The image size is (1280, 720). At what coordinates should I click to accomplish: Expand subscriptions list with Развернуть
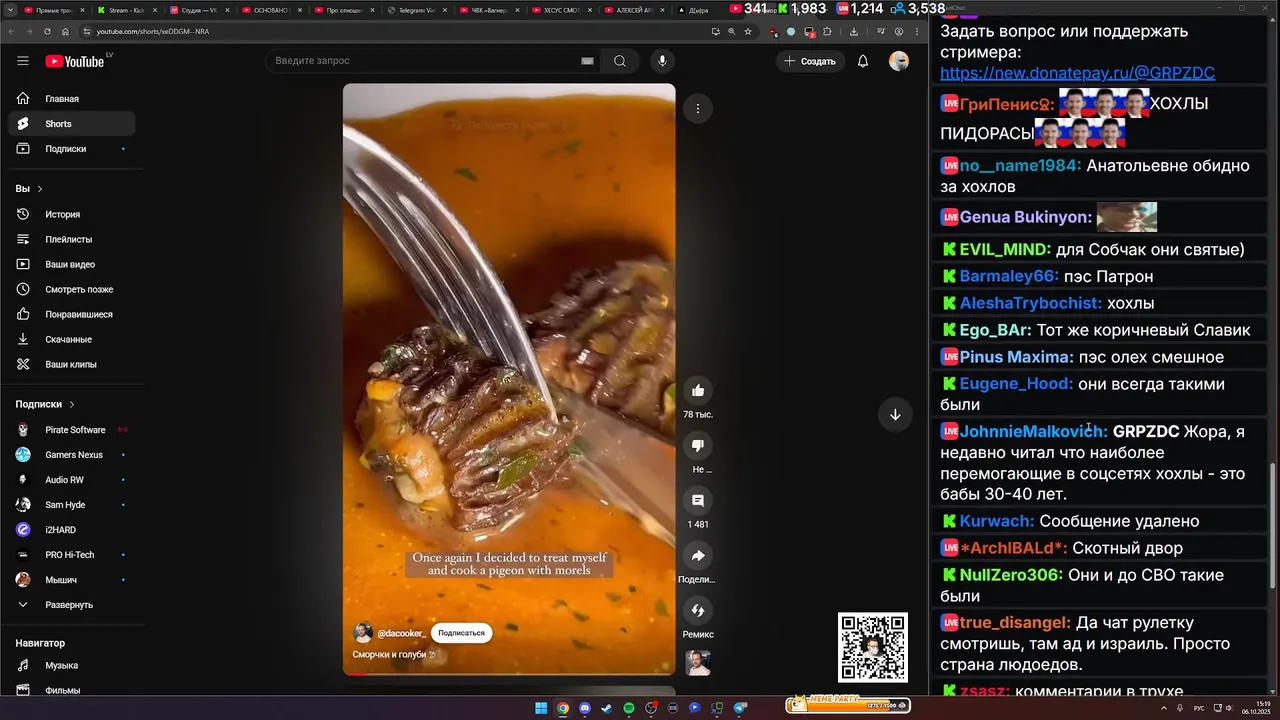(71, 605)
